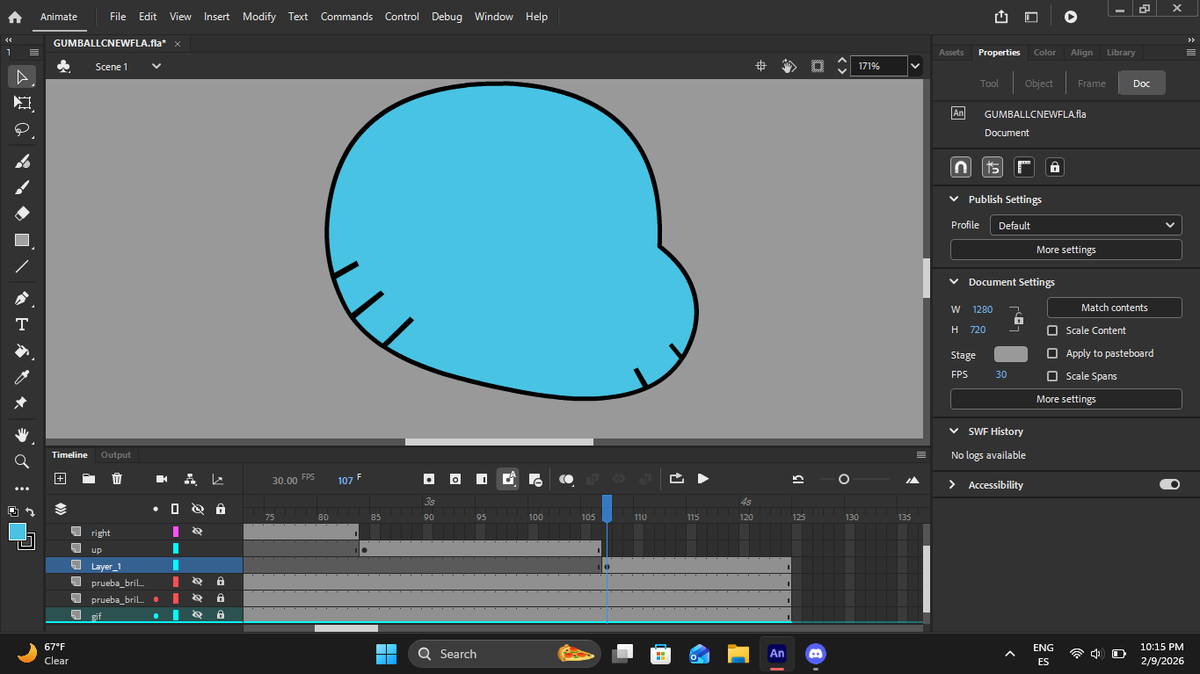Toggle the Snap to Objects magnet button
This screenshot has width=1200, height=674.
[961, 167]
